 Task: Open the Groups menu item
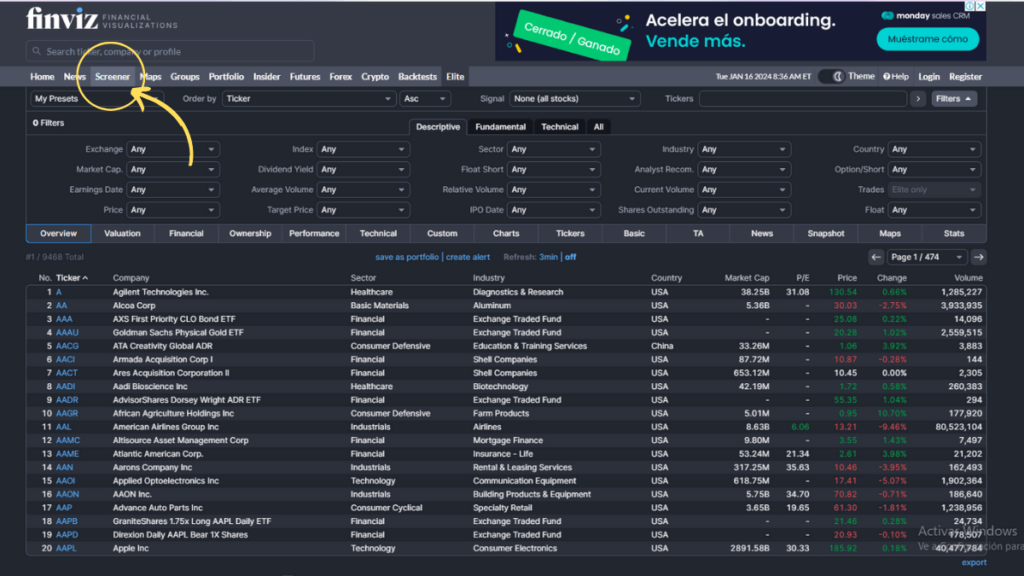[185, 76]
